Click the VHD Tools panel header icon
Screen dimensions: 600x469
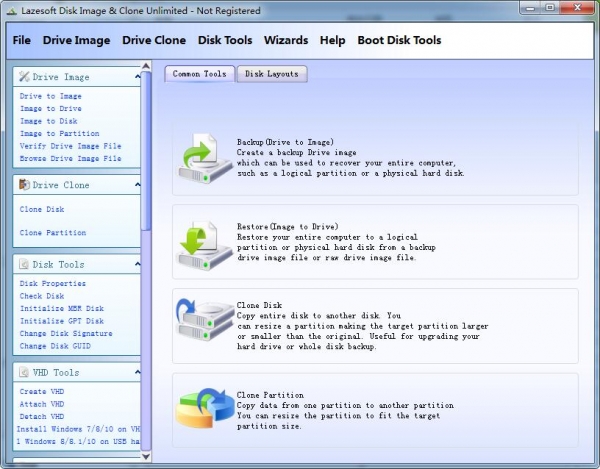(25, 373)
